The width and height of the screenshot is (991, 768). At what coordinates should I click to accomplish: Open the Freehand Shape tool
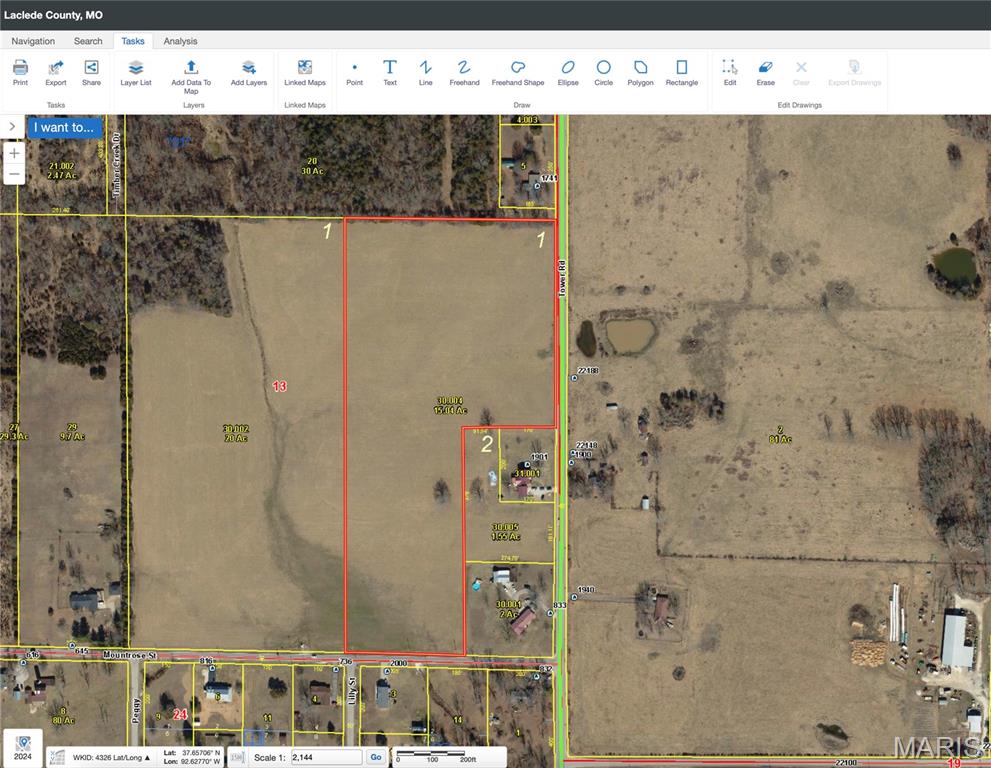518,70
